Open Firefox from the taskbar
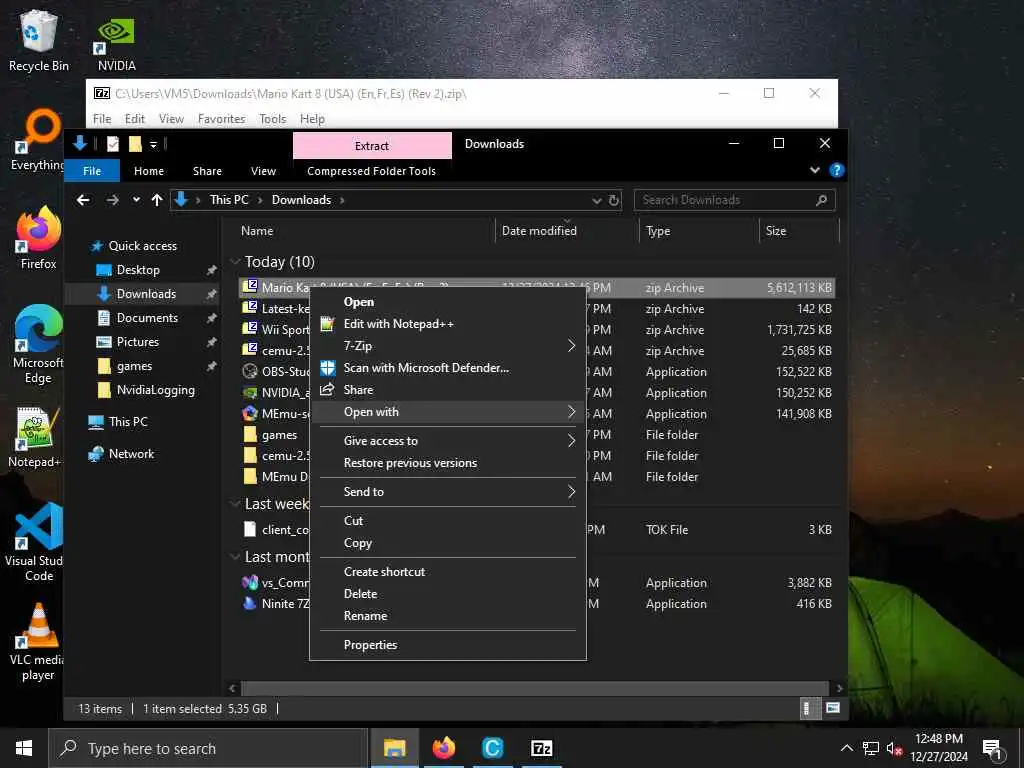The width and height of the screenshot is (1024, 768). (443, 748)
